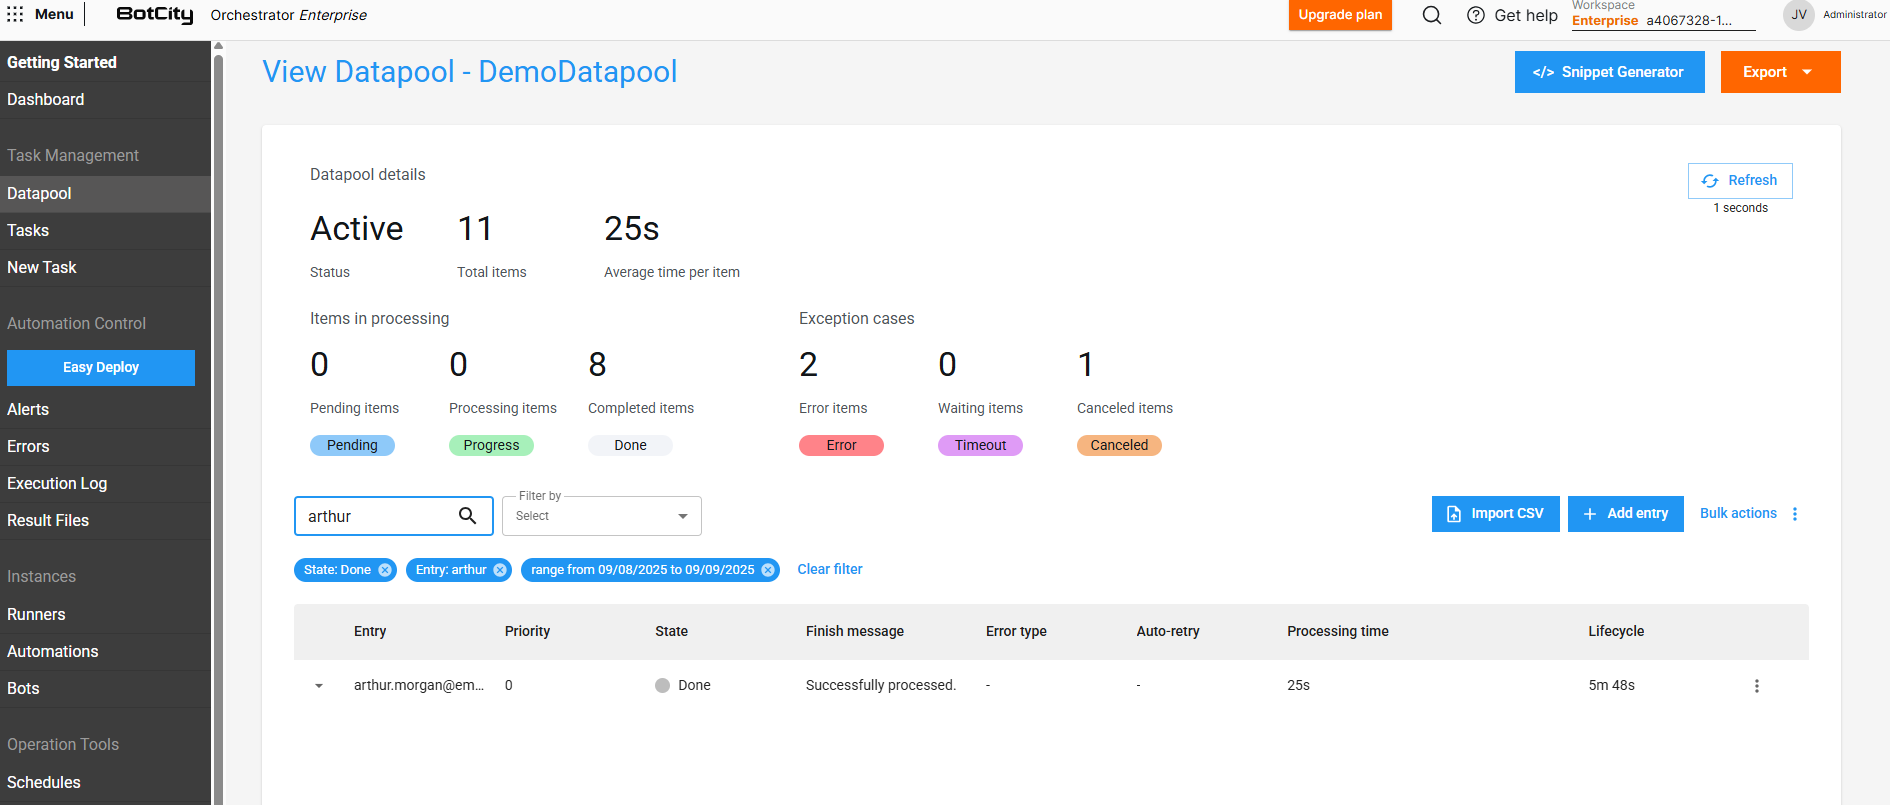This screenshot has height=805, width=1890.
Task: Open Execution Log in the sidebar
Action: point(57,483)
